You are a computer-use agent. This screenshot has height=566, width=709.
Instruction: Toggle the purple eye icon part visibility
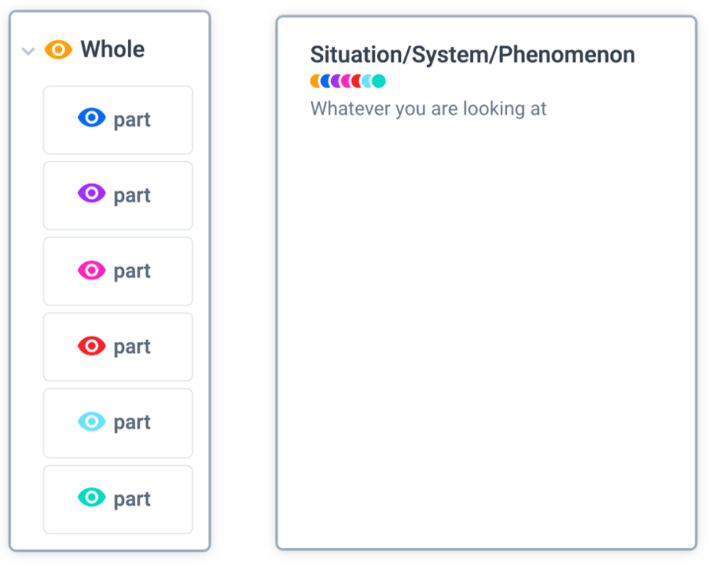(92, 193)
